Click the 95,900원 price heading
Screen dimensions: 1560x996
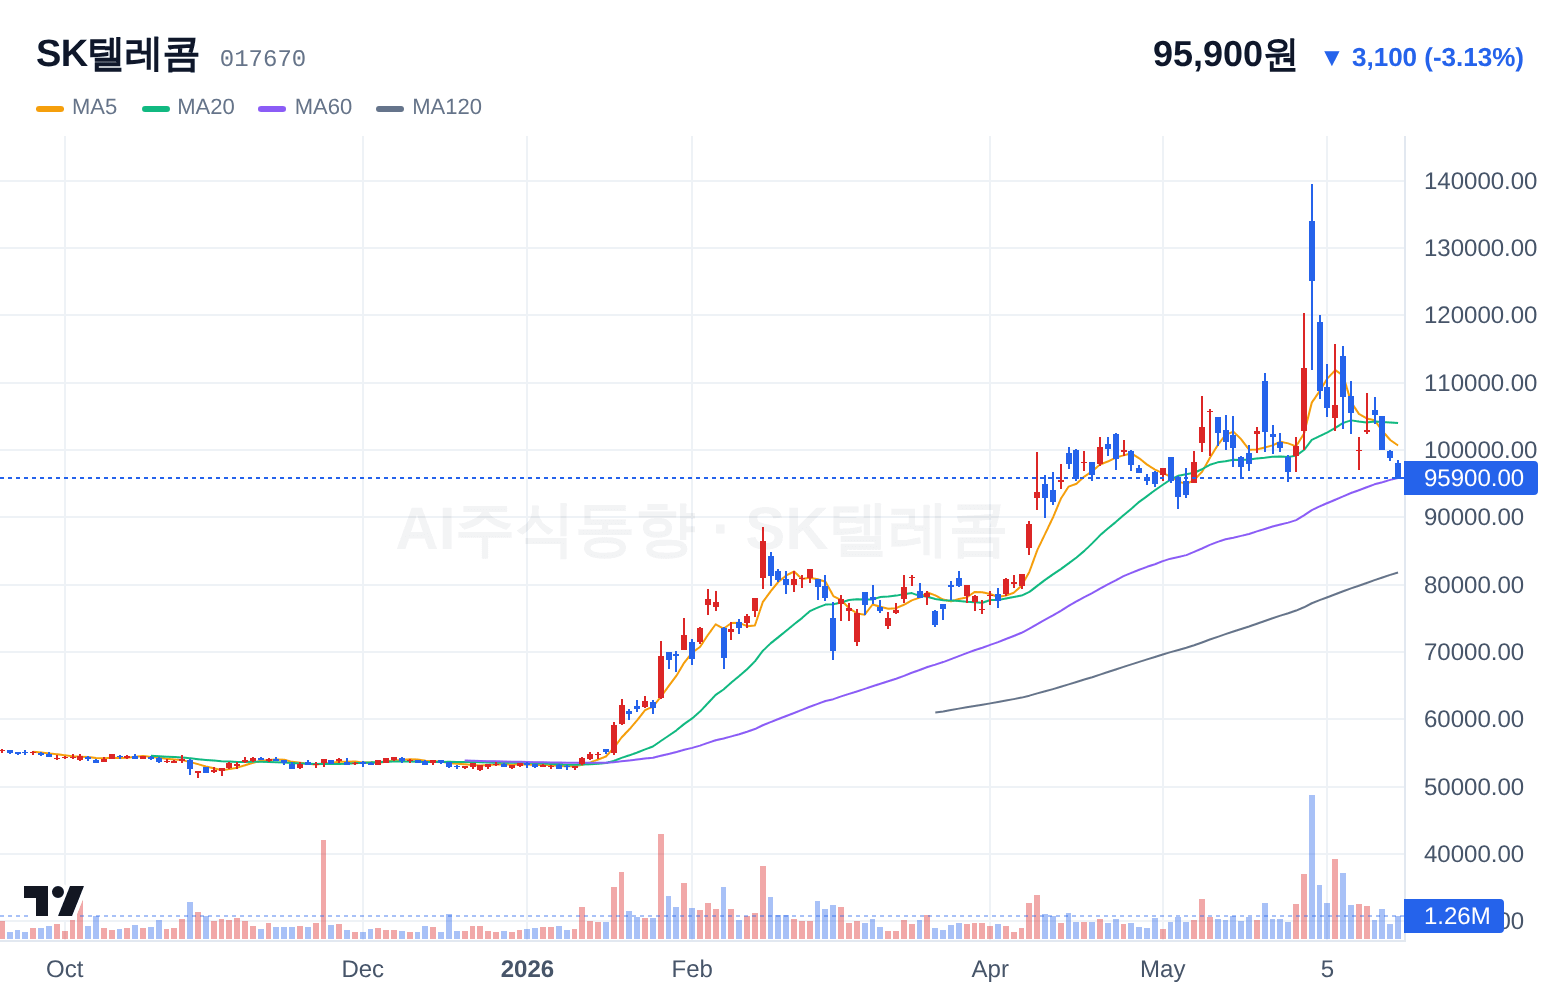pos(1225,54)
